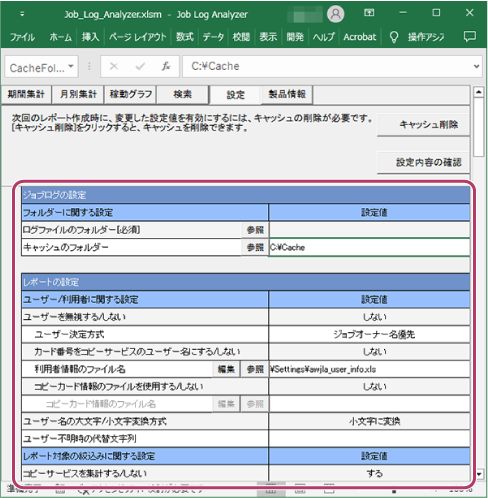Open the データ ribbon tab
This screenshot has width=488, height=498.
(x=213, y=37)
